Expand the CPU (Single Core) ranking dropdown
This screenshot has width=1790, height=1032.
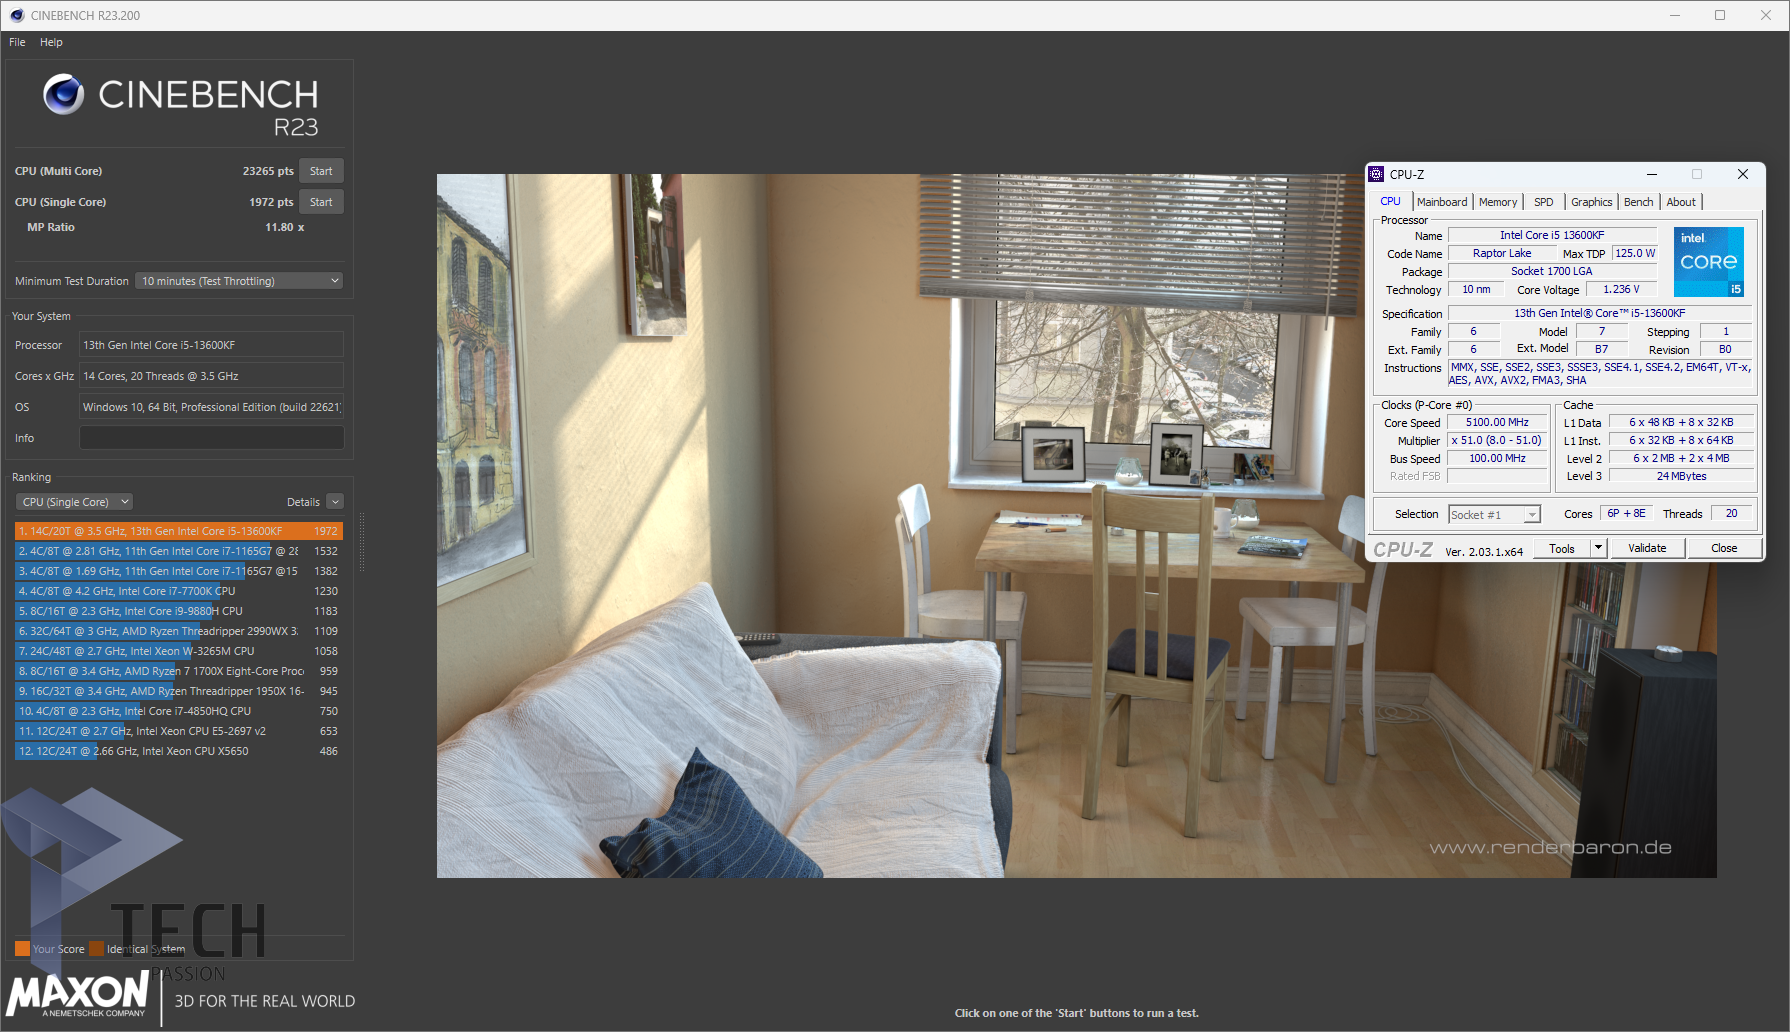click(75, 502)
